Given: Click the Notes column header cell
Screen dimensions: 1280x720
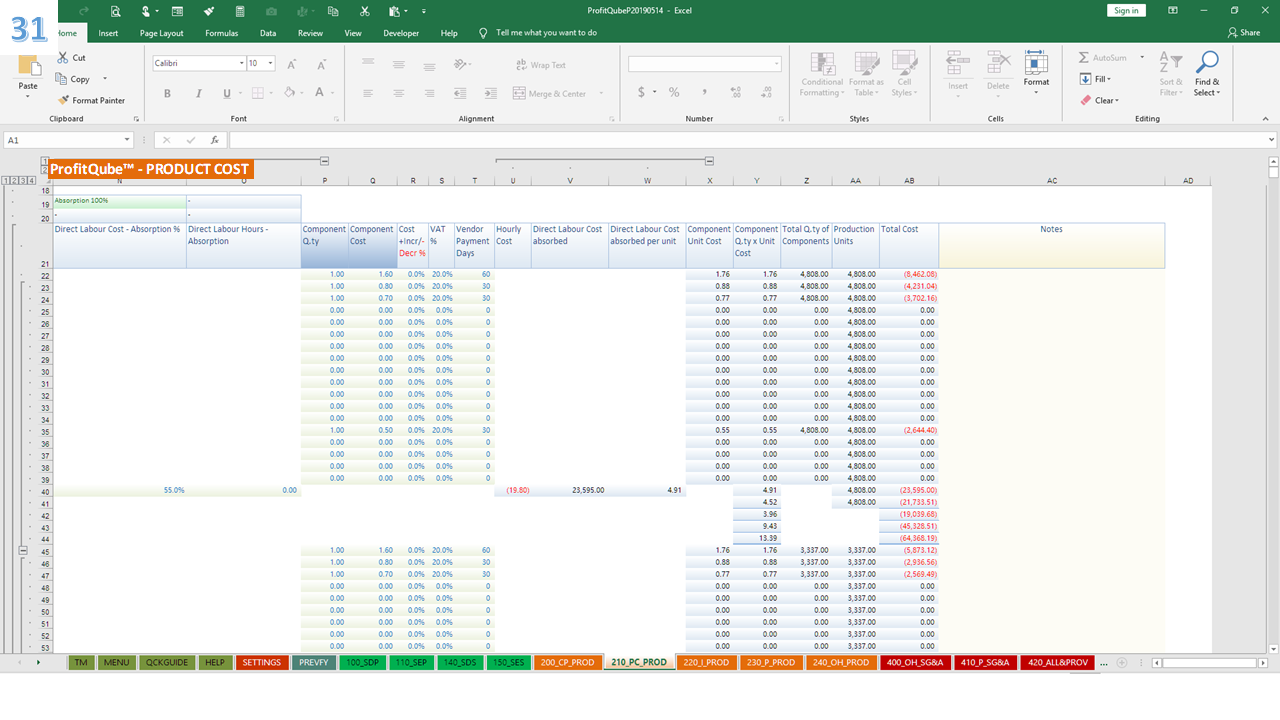Looking at the screenshot, I should point(1051,246).
